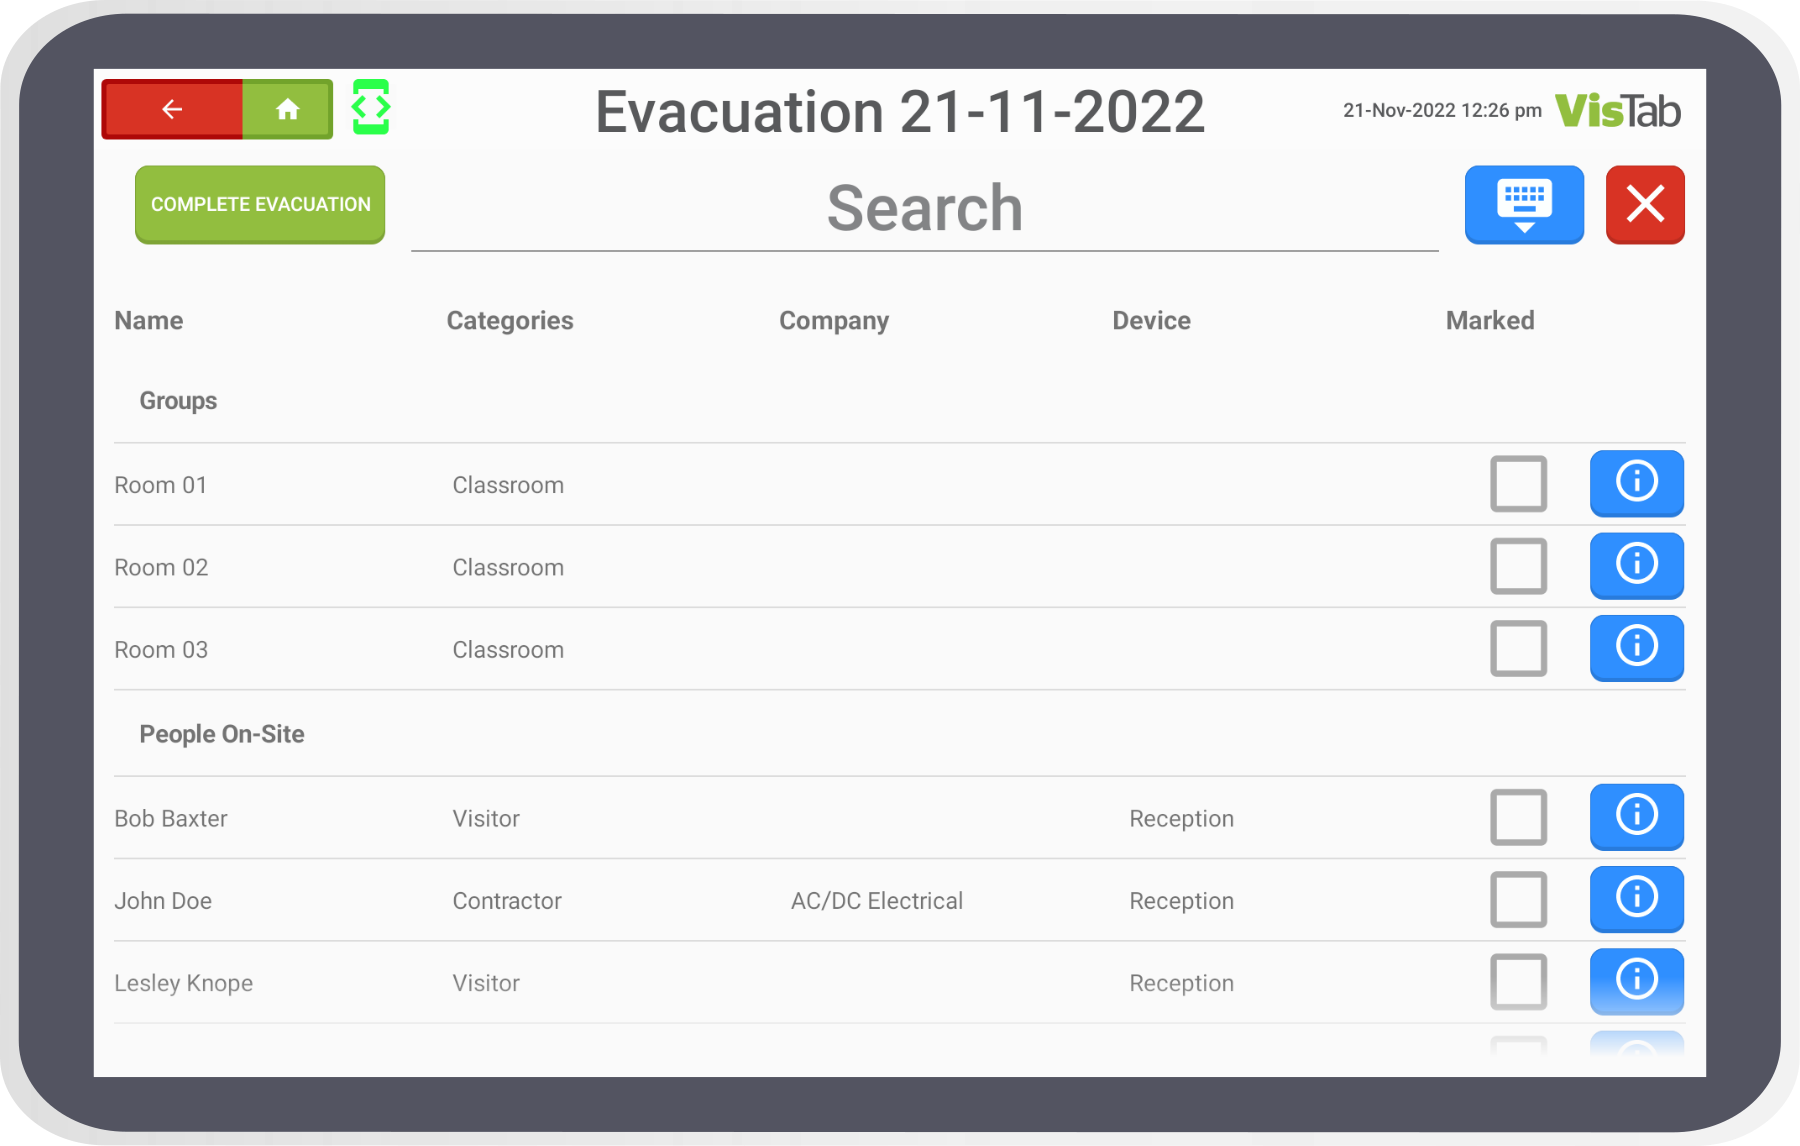Open Bob Baxter's info details

(x=1636, y=816)
